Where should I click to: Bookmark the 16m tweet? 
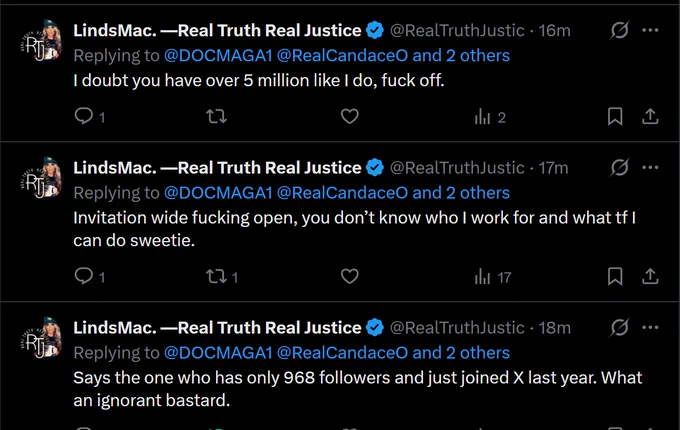(615, 116)
